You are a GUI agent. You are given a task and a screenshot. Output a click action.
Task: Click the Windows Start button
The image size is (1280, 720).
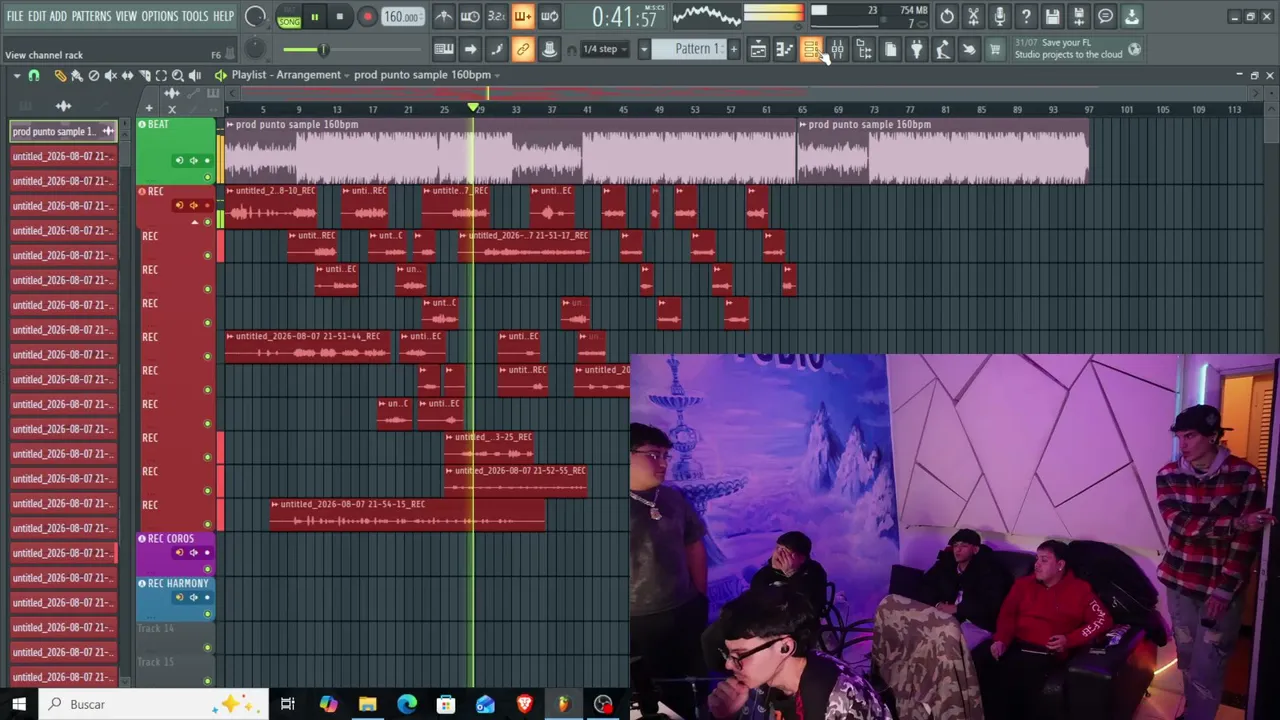[19, 704]
